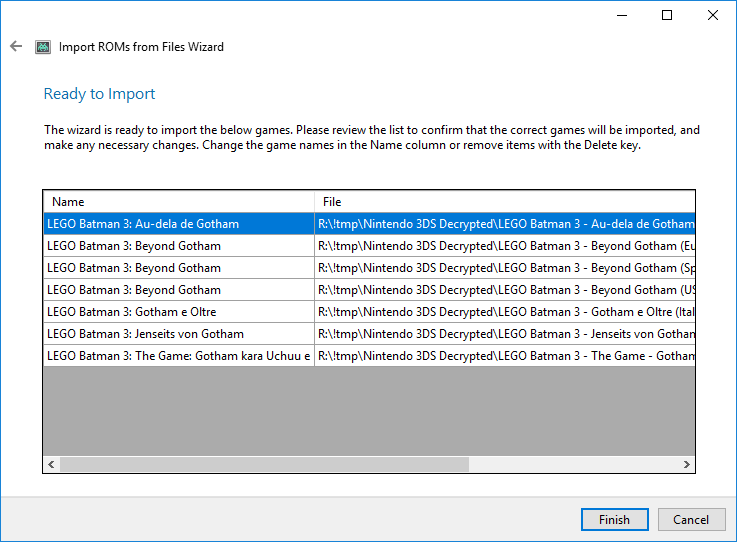
Task: Select LEGO Batman 3: Jenseits von Gotham
Action: [x=179, y=334]
